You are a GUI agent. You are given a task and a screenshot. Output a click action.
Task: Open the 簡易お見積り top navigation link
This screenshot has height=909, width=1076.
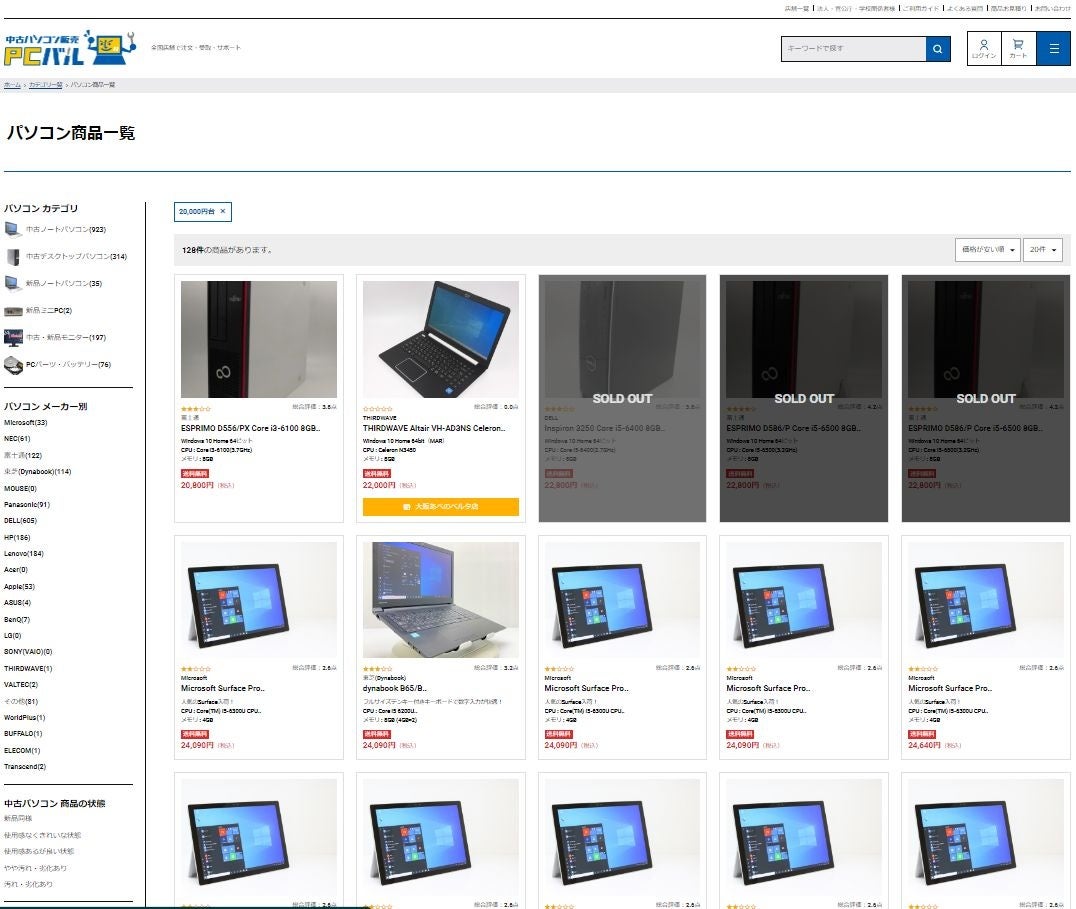[x=1009, y=8]
